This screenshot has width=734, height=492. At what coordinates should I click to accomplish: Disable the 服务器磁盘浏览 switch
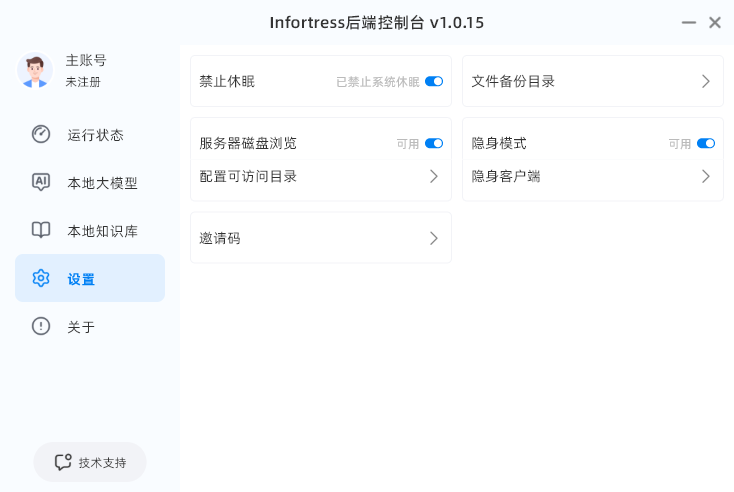[434, 143]
